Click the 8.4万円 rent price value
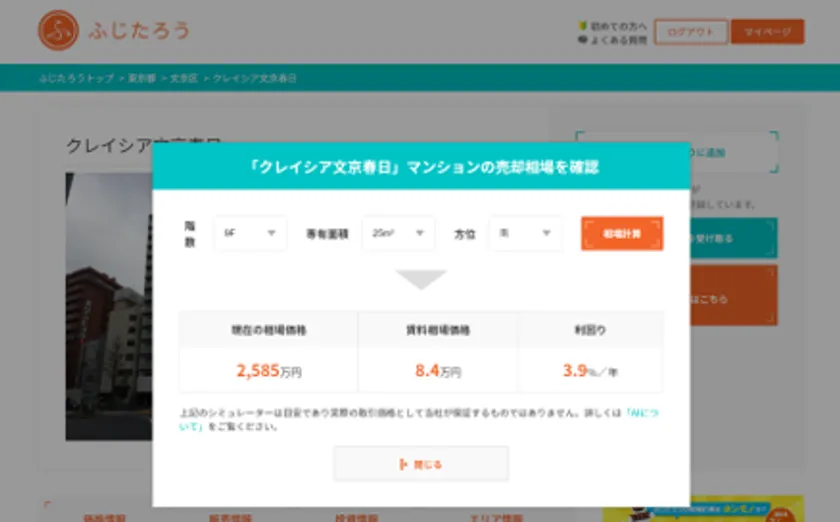Screen dimensions: 840x522 tap(438, 370)
